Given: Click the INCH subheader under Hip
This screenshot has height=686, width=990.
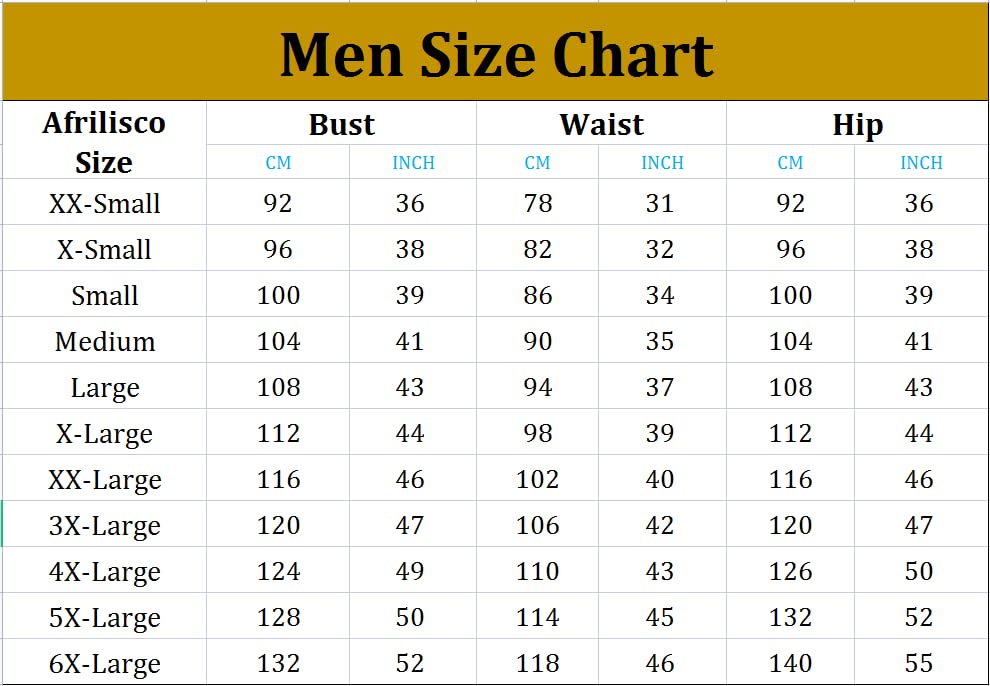Looking at the screenshot, I should coord(920,163).
